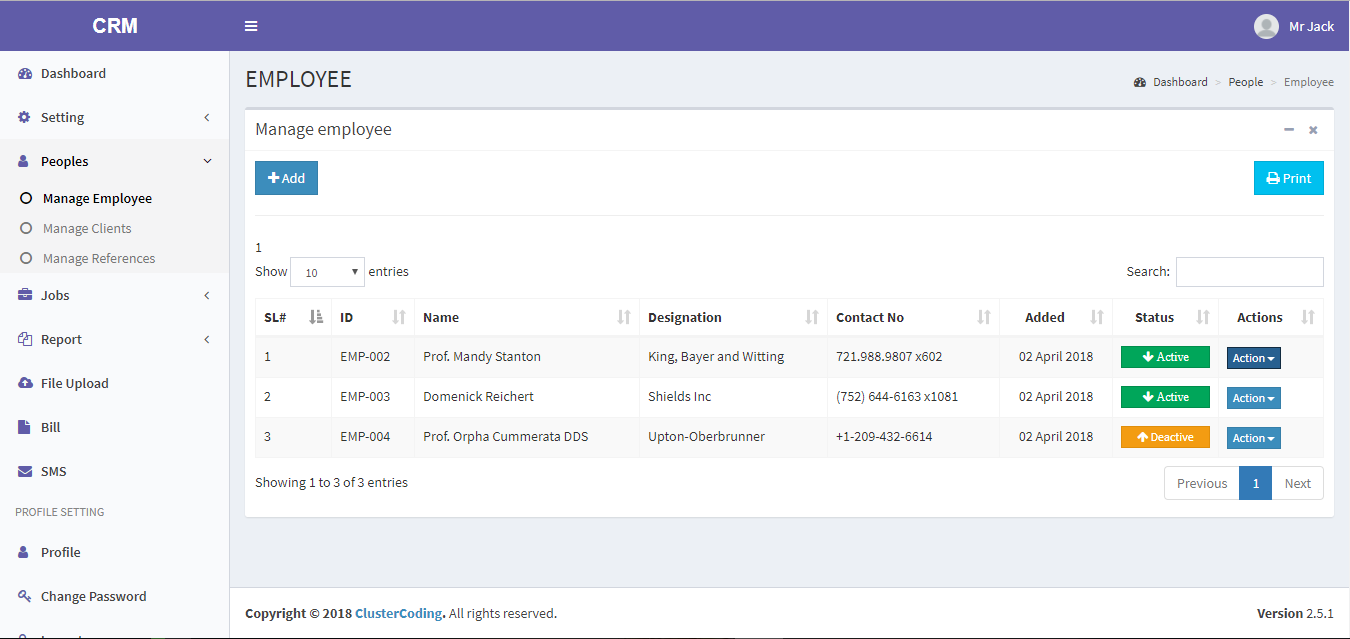Click the Change Password key icon
Screen dimensions: 1350x639
click(25, 597)
